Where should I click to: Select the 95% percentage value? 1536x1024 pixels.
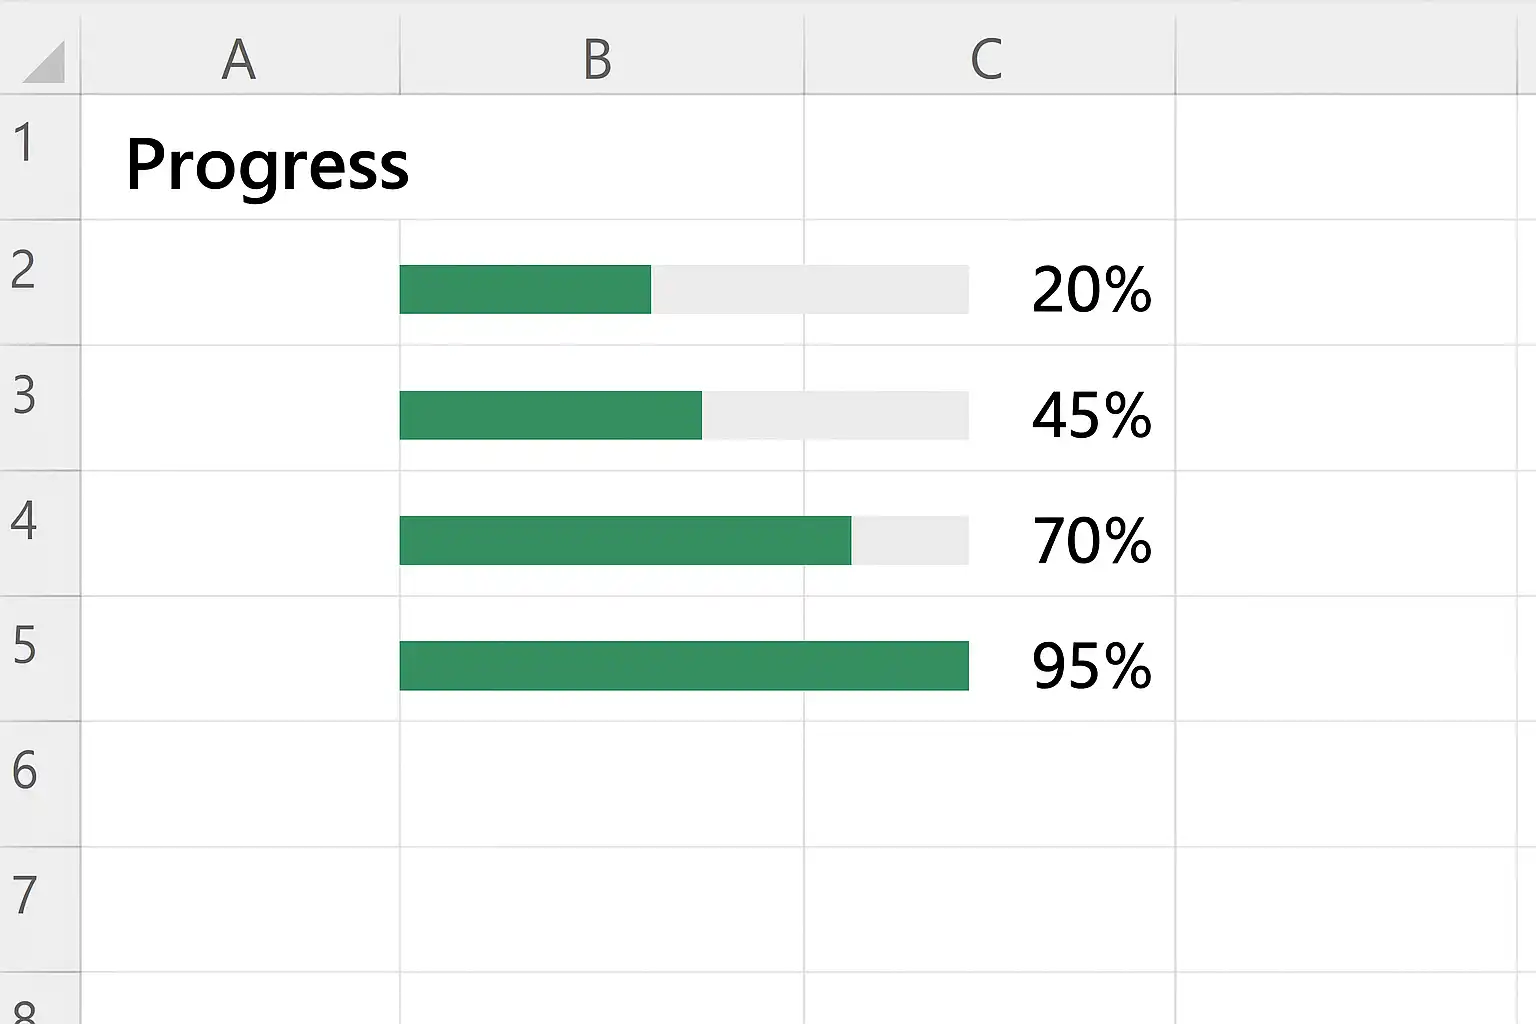(1091, 666)
